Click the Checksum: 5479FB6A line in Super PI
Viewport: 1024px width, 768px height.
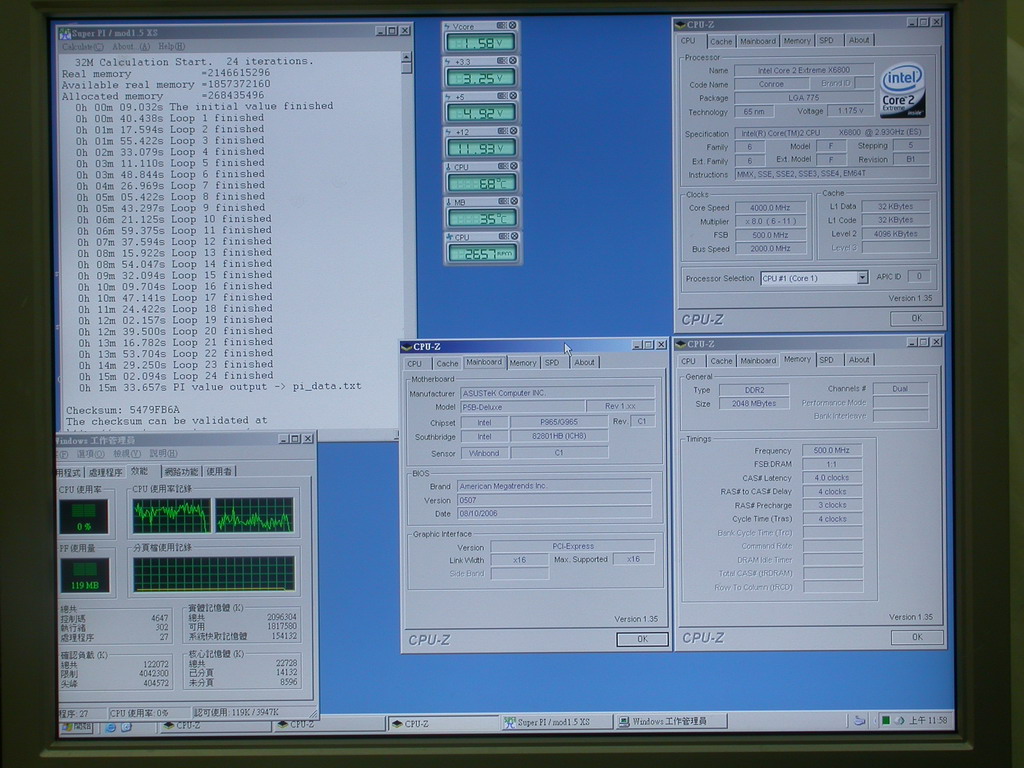click(123, 410)
